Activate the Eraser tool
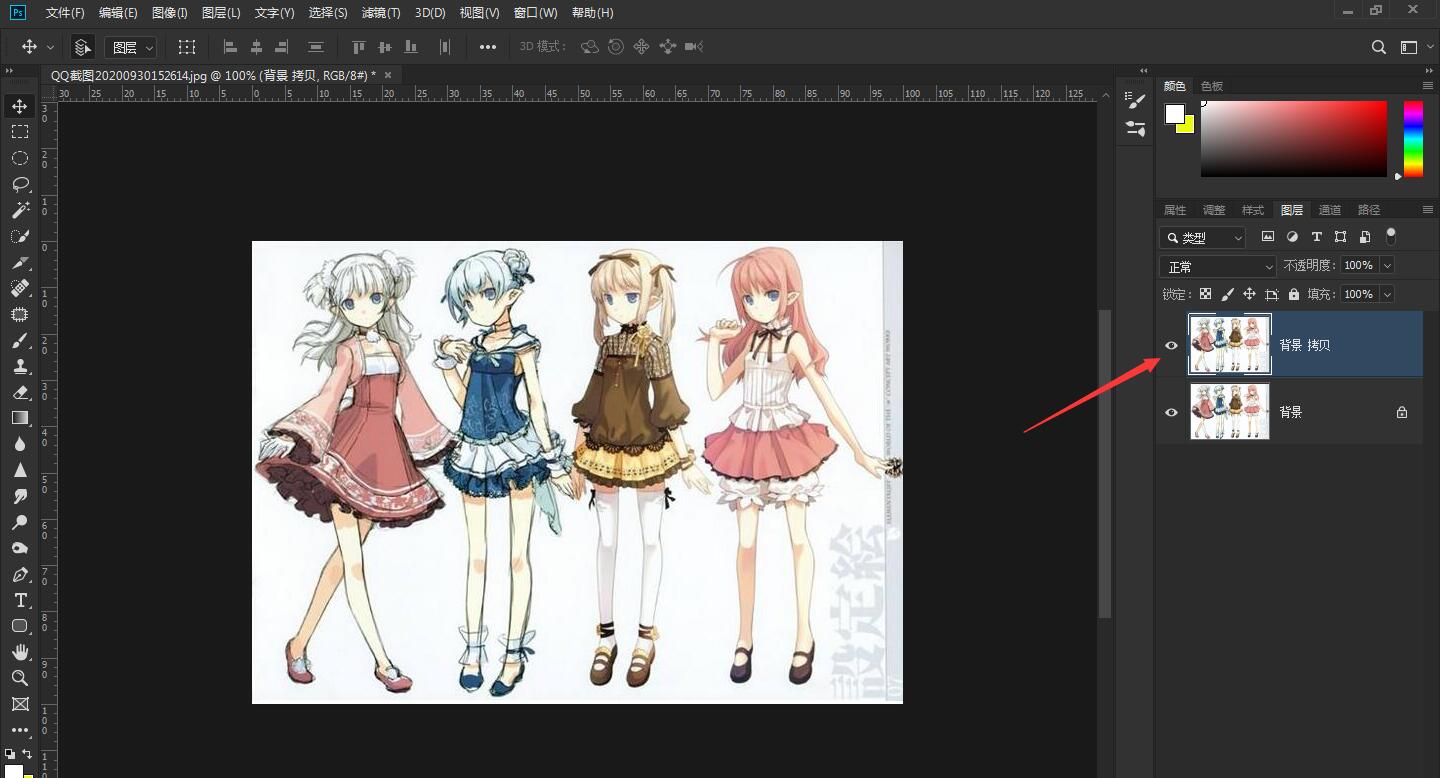This screenshot has height=778, width=1440. (20, 392)
